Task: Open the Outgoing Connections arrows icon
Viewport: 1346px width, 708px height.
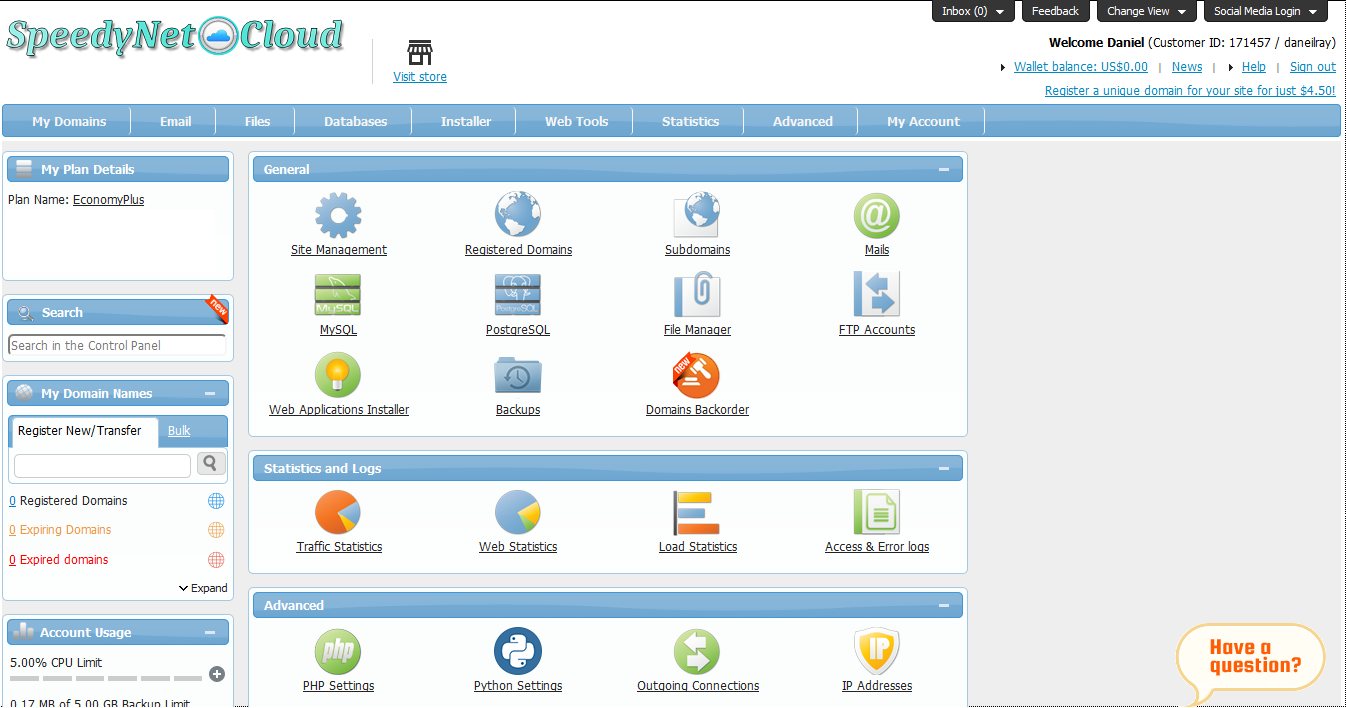Action: (x=697, y=651)
